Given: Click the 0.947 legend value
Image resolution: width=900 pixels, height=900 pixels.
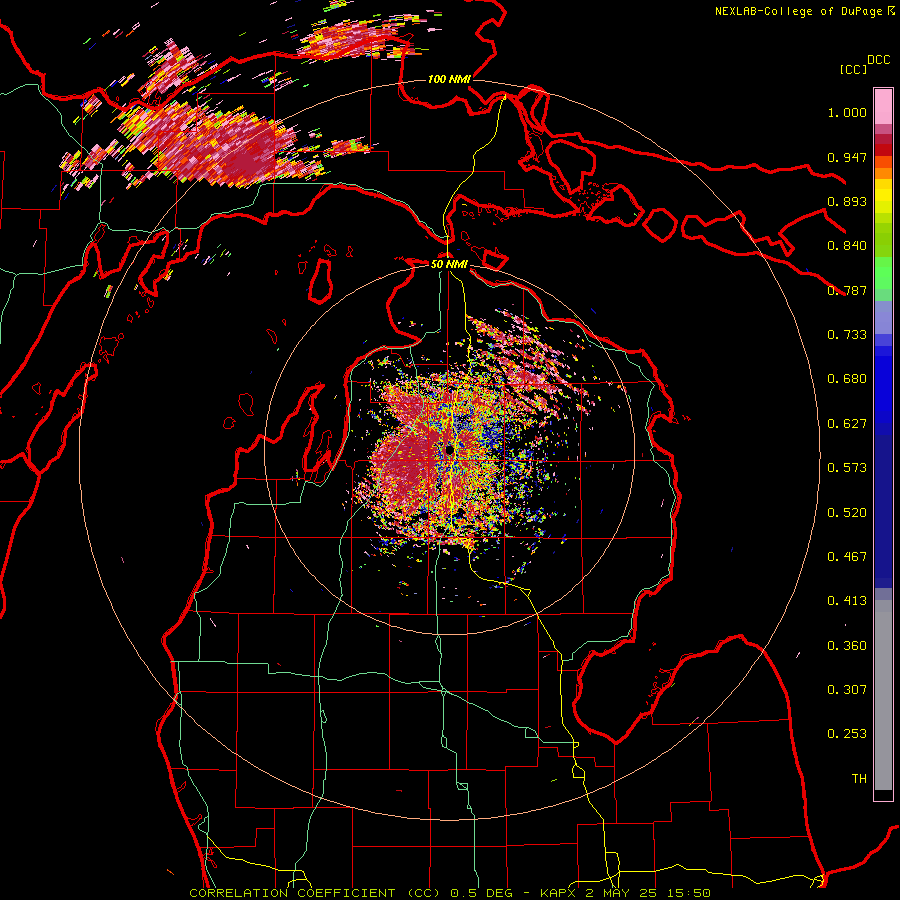Looking at the screenshot, I should [847, 157].
